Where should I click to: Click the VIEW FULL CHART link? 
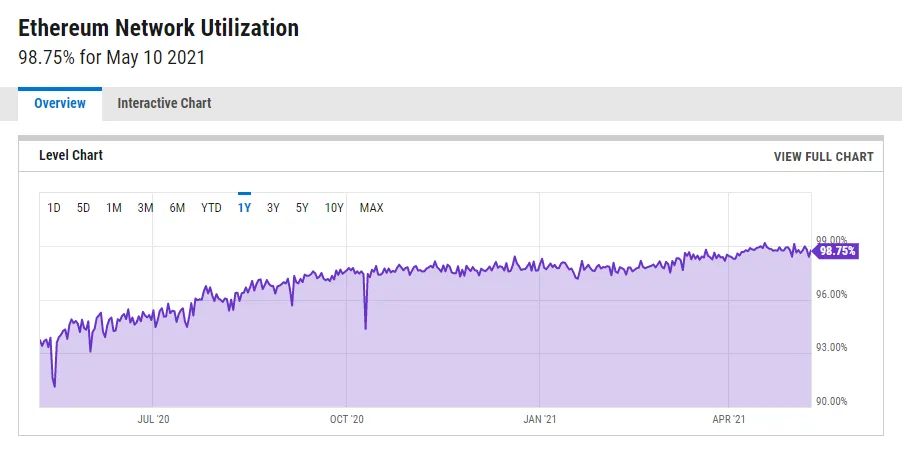pyautogui.click(x=823, y=156)
